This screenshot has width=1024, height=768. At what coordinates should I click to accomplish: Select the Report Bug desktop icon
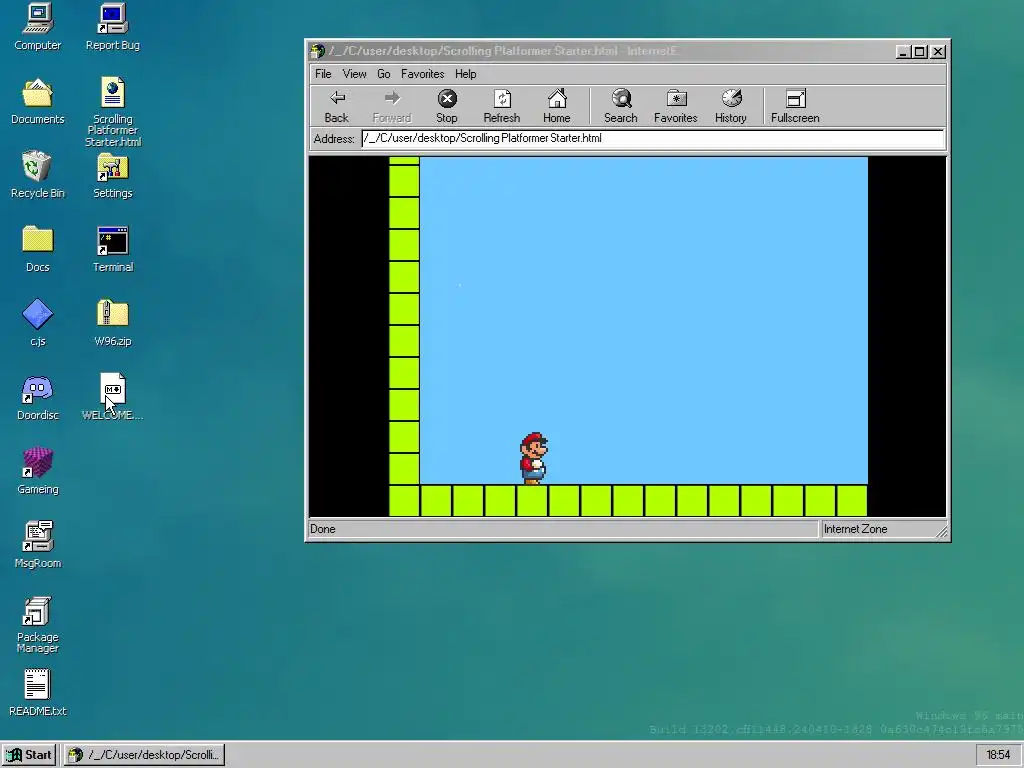tap(113, 27)
